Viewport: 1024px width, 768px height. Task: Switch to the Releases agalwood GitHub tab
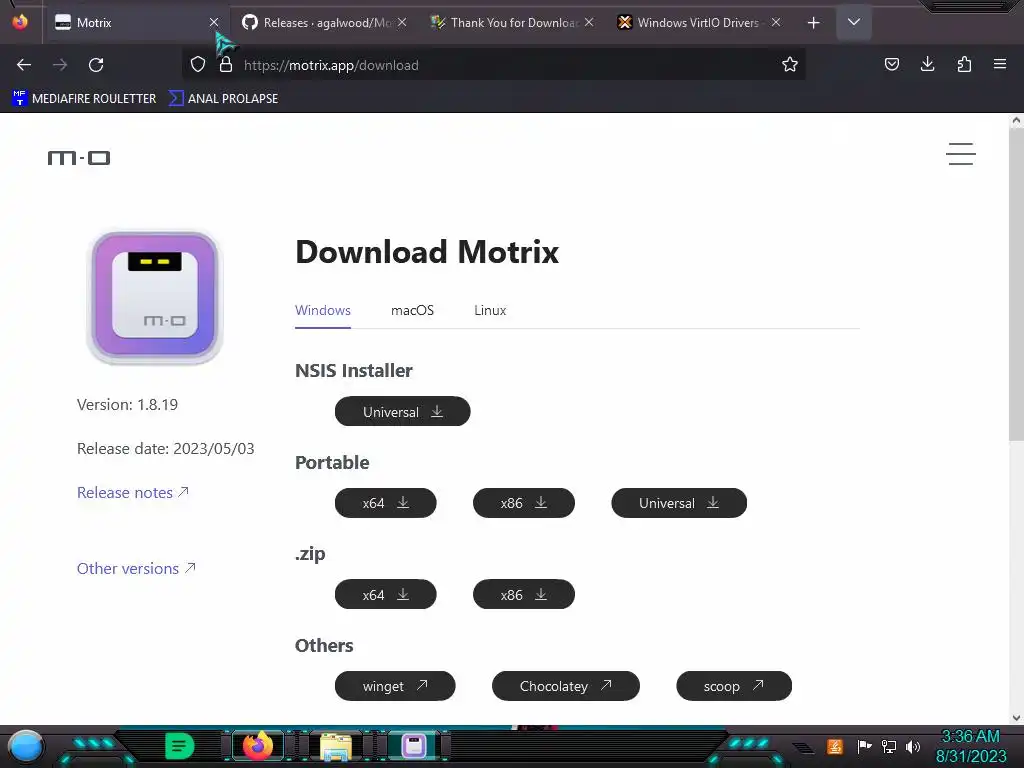click(x=325, y=23)
